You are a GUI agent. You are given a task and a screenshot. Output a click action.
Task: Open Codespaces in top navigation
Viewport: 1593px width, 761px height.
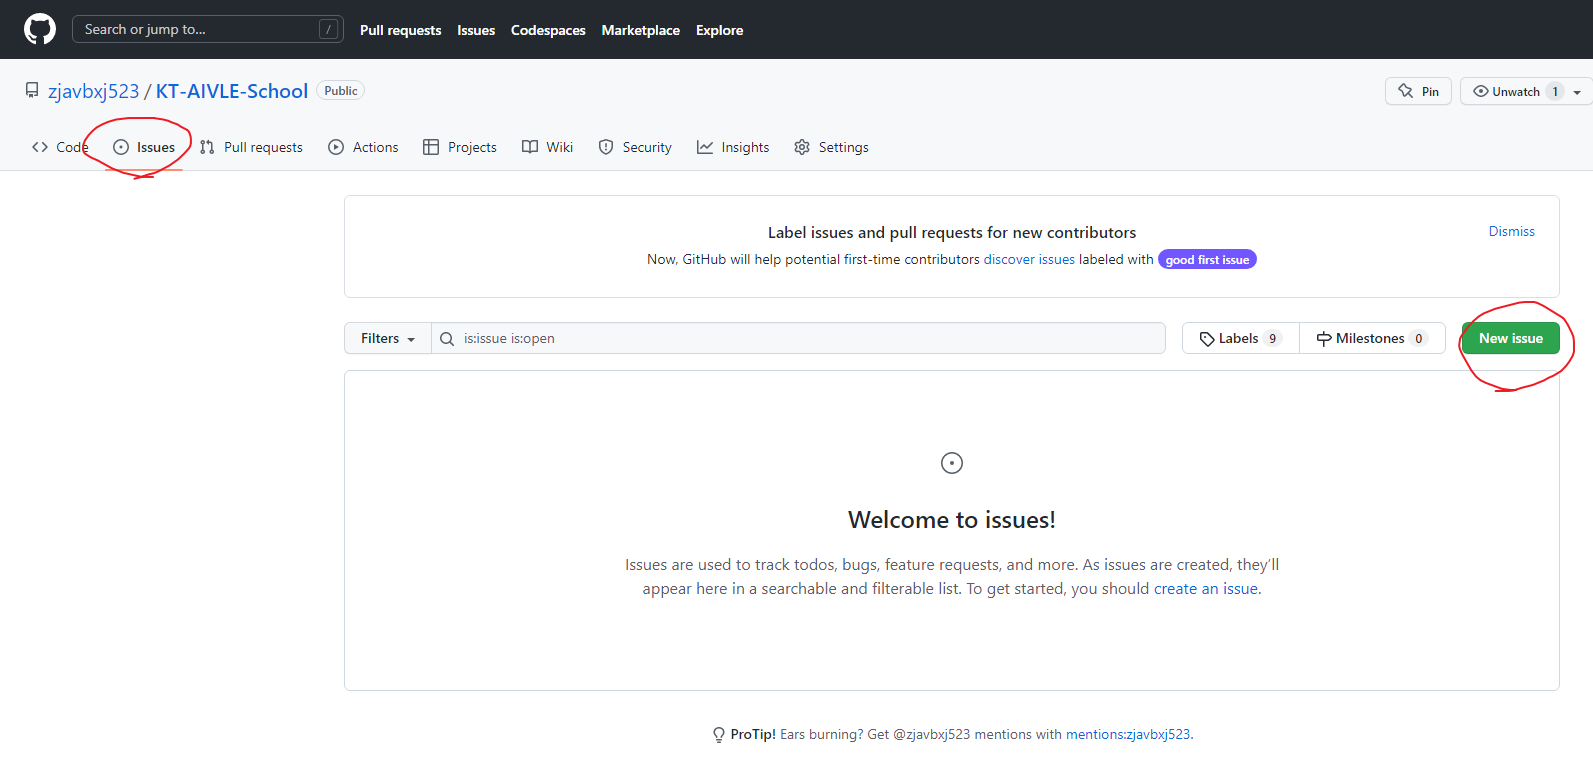(x=548, y=30)
